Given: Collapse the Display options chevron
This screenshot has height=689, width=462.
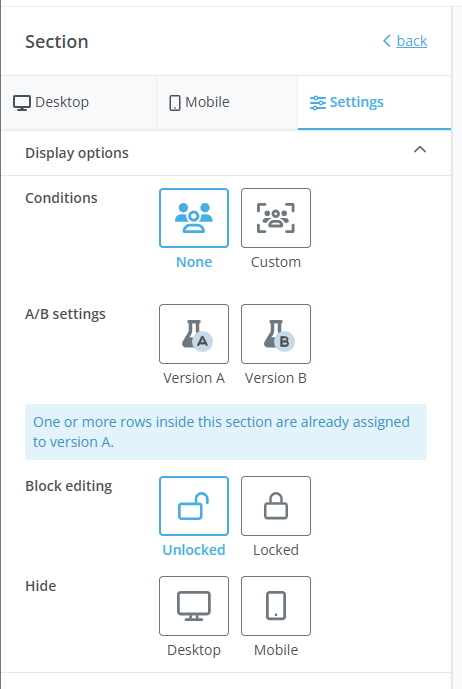Looking at the screenshot, I should pyautogui.click(x=420, y=149).
